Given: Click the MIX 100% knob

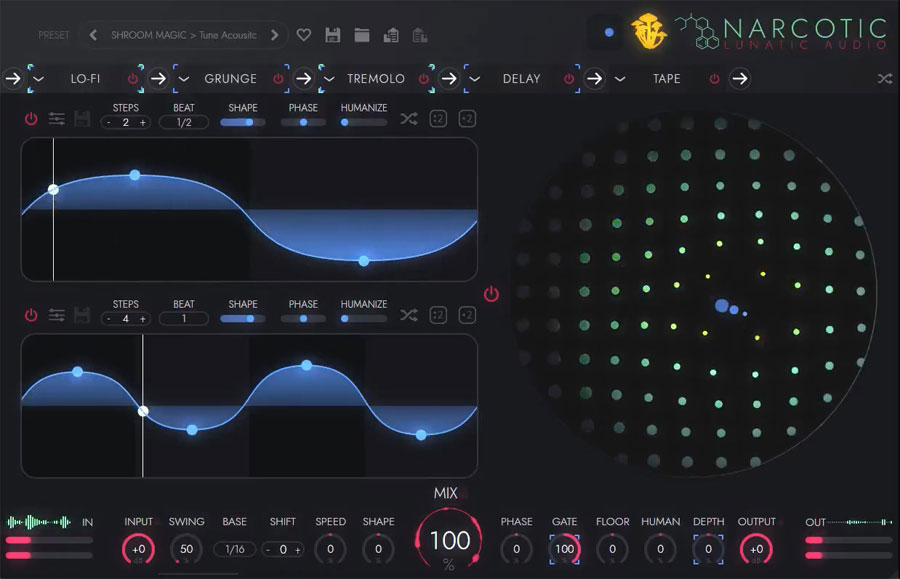Looking at the screenshot, I should point(449,540).
